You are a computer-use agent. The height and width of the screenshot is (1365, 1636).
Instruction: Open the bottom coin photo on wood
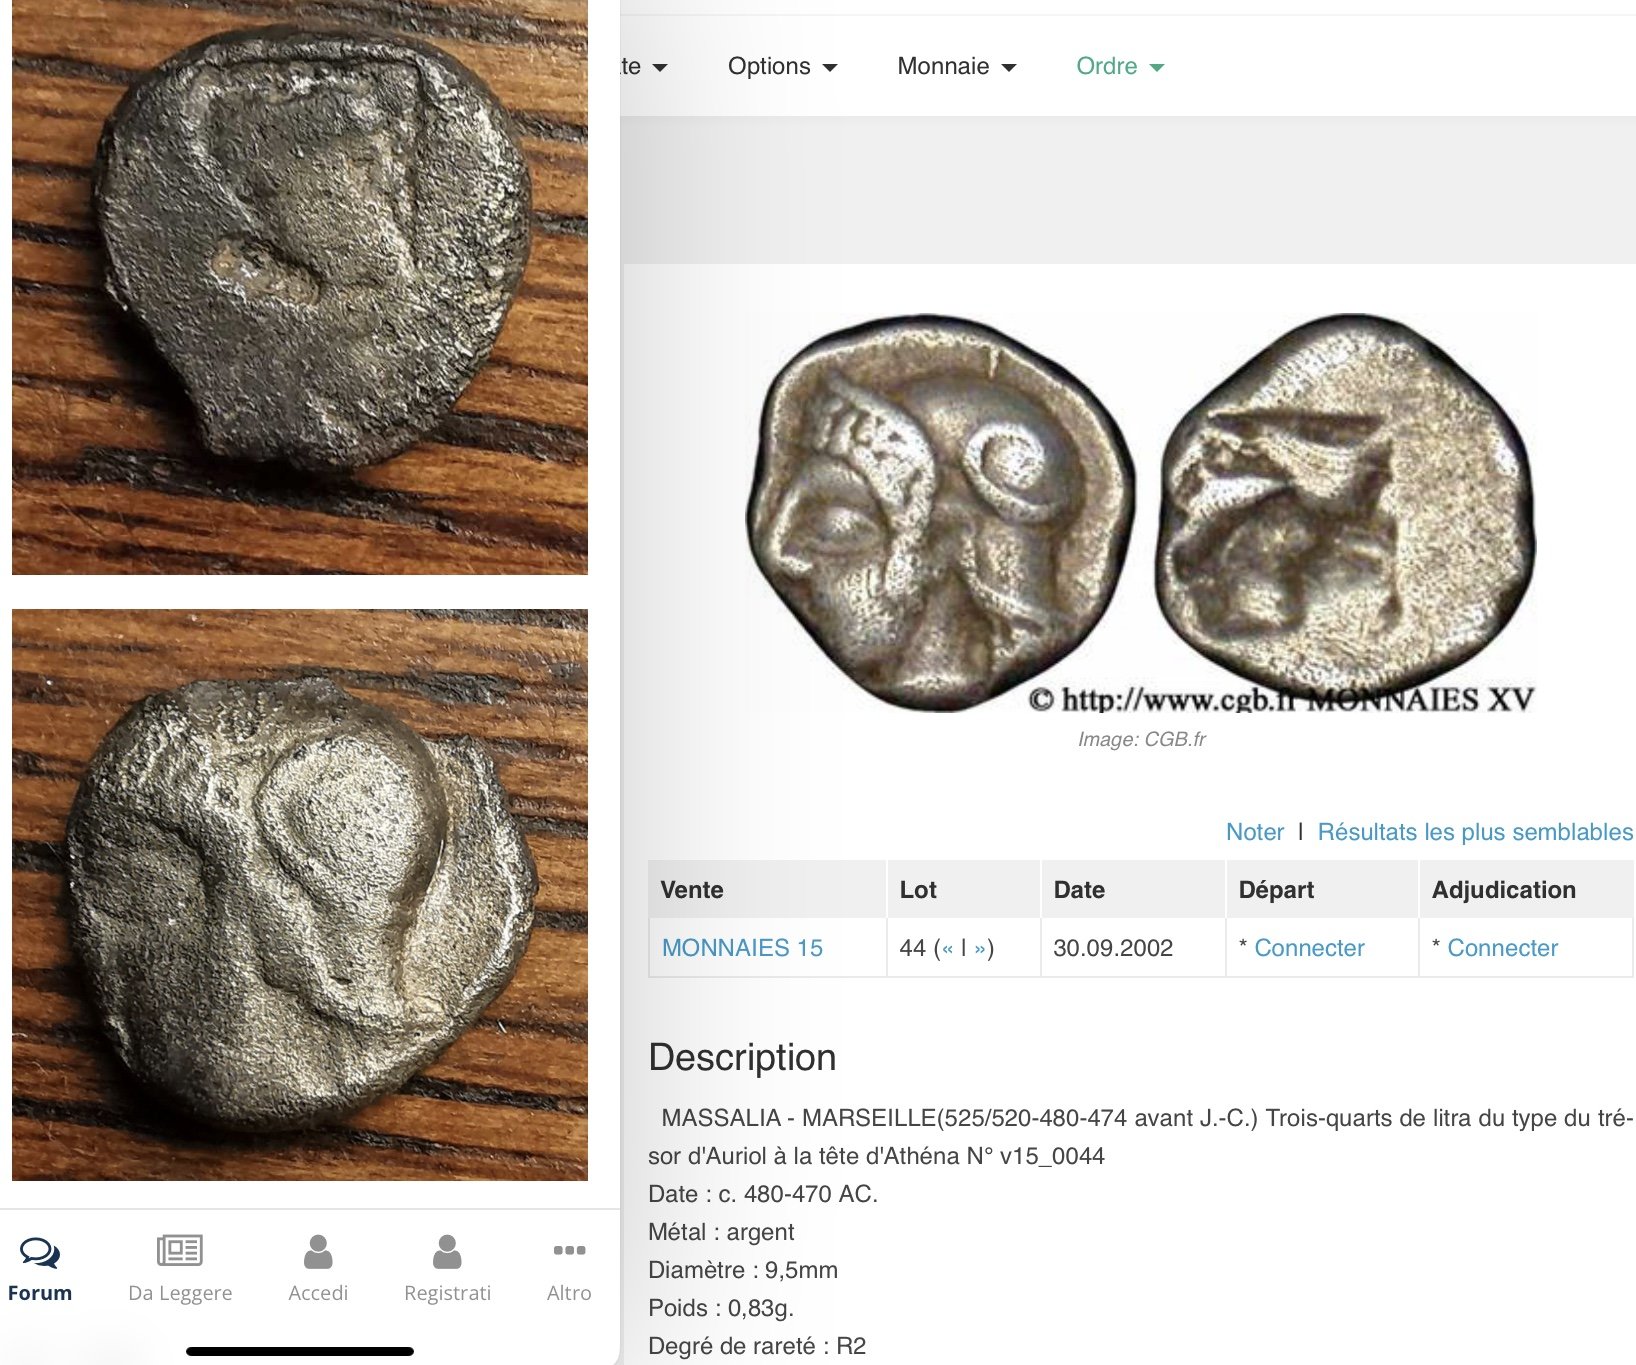pos(300,895)
